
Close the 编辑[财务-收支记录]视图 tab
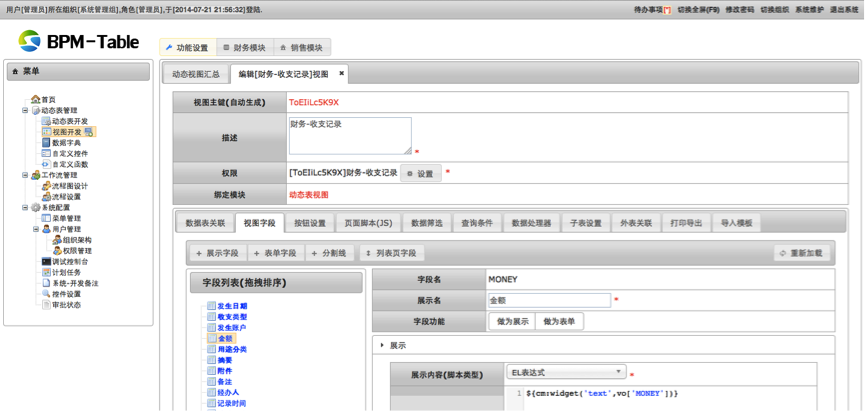click(341, 73)
